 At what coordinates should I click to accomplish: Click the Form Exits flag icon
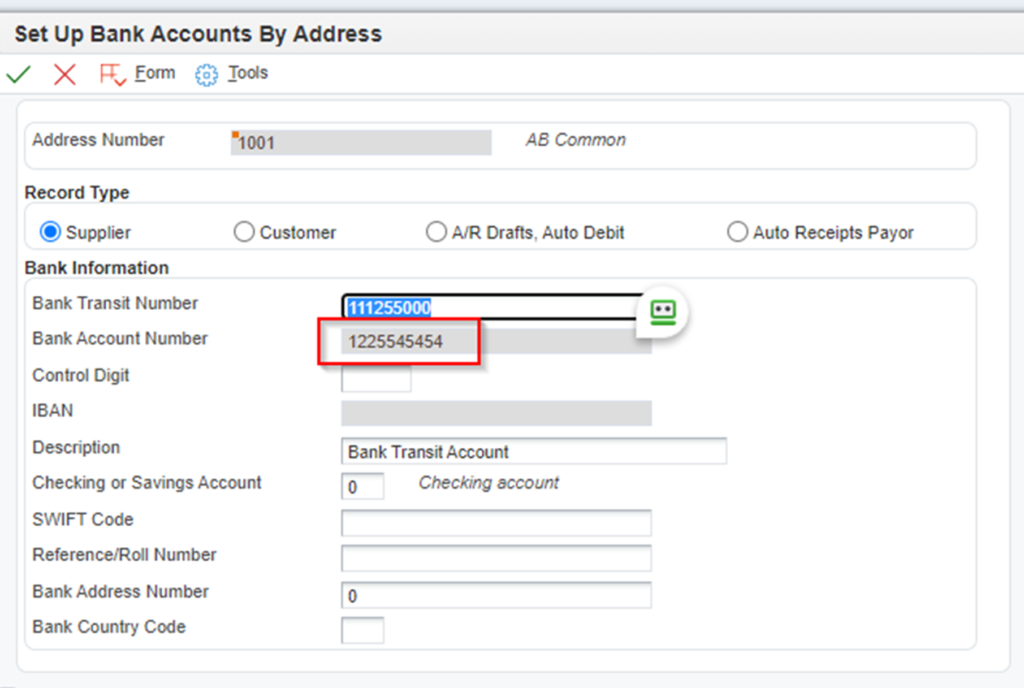point(112,73)
